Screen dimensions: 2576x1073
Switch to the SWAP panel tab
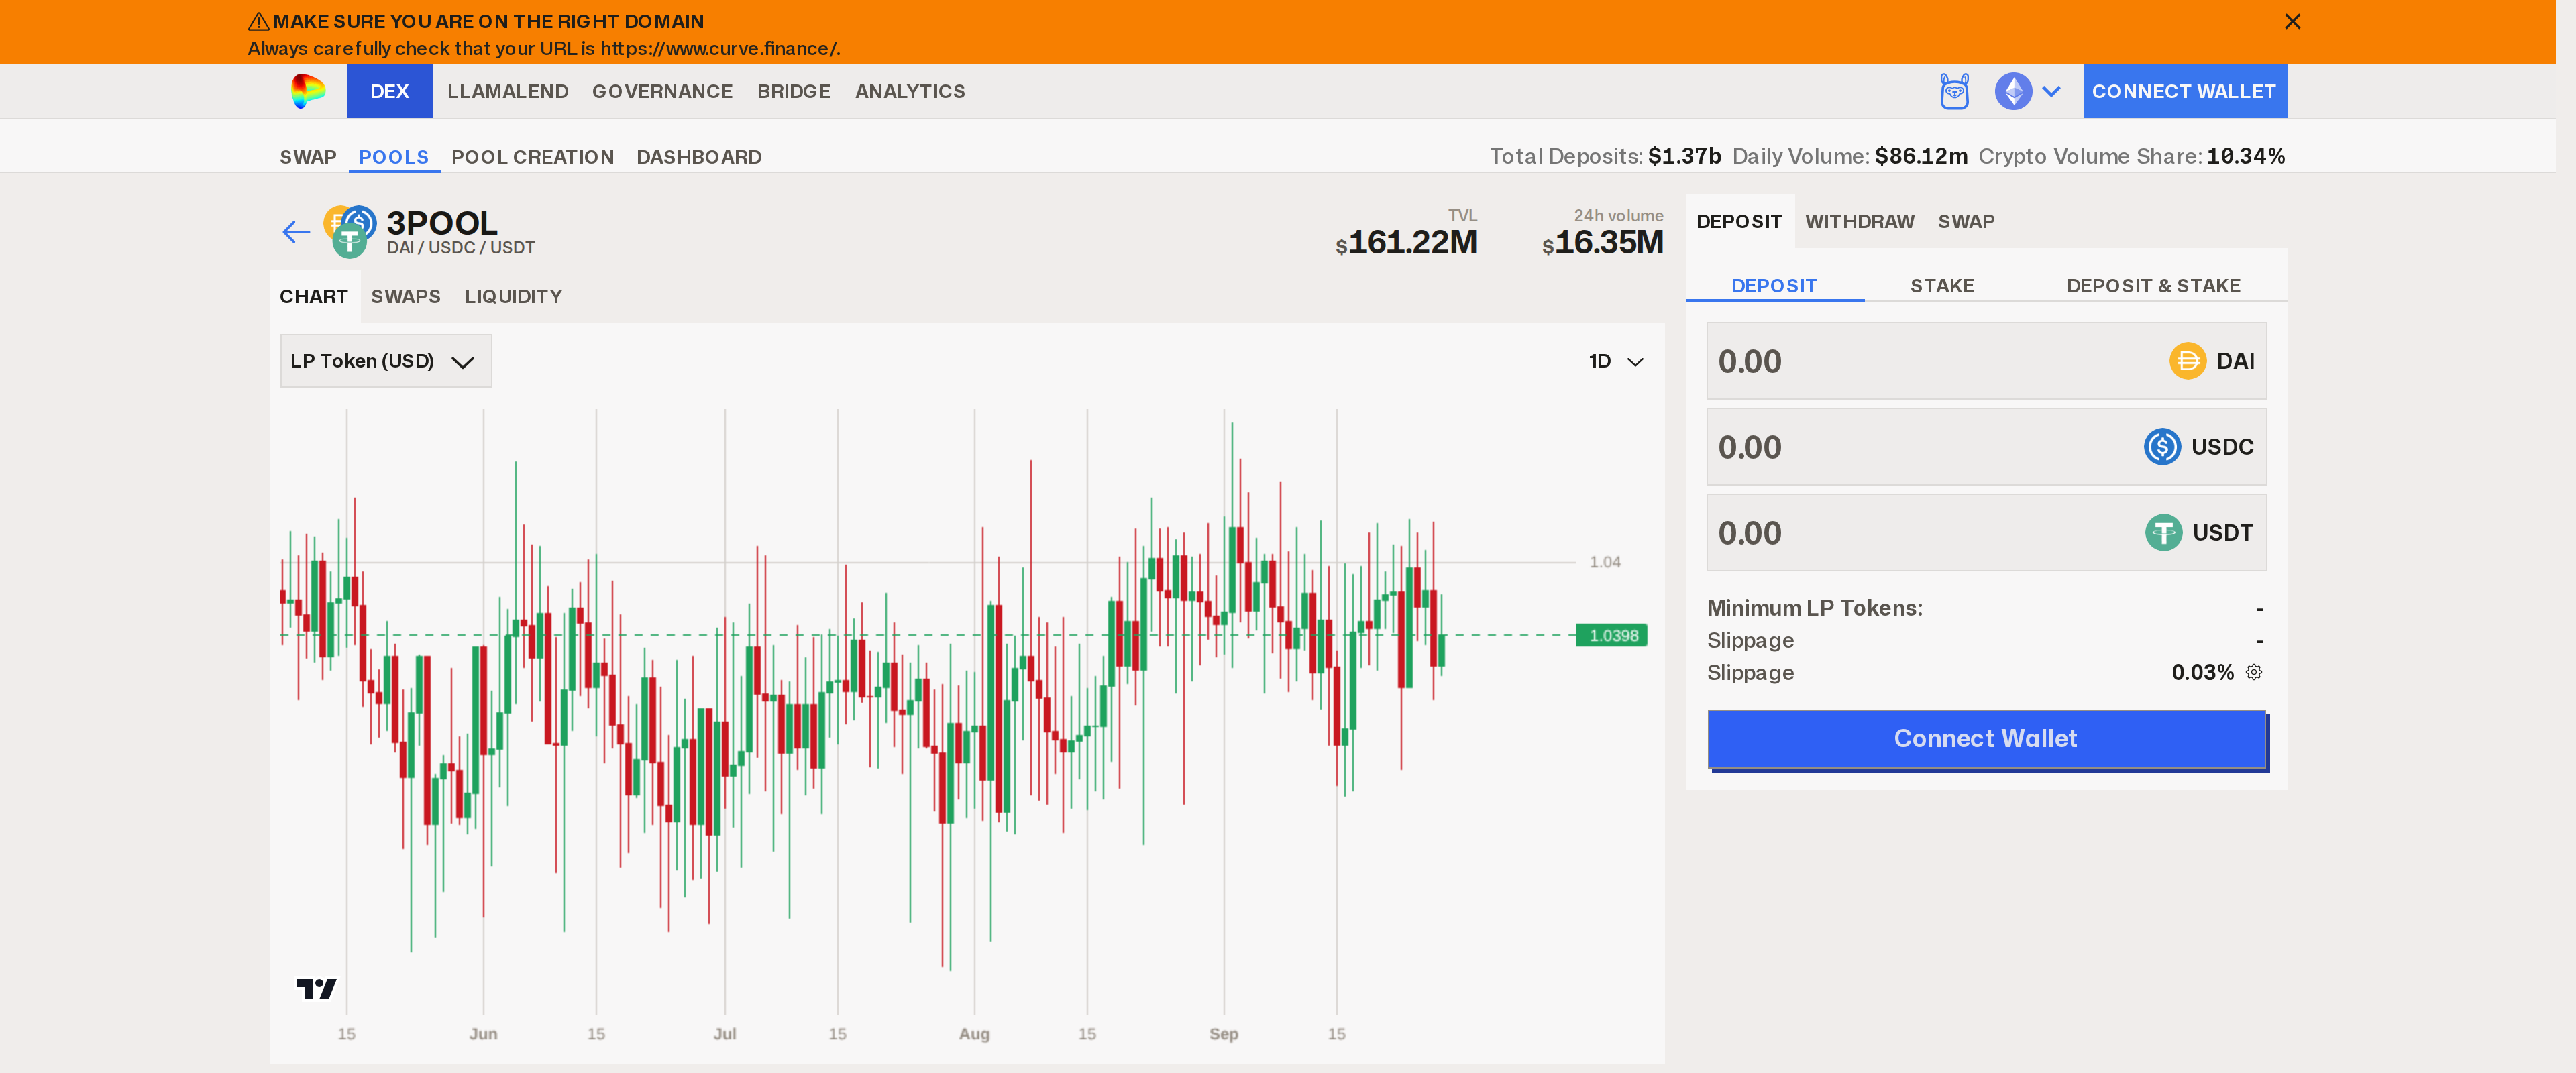[x=1966, y=221]
